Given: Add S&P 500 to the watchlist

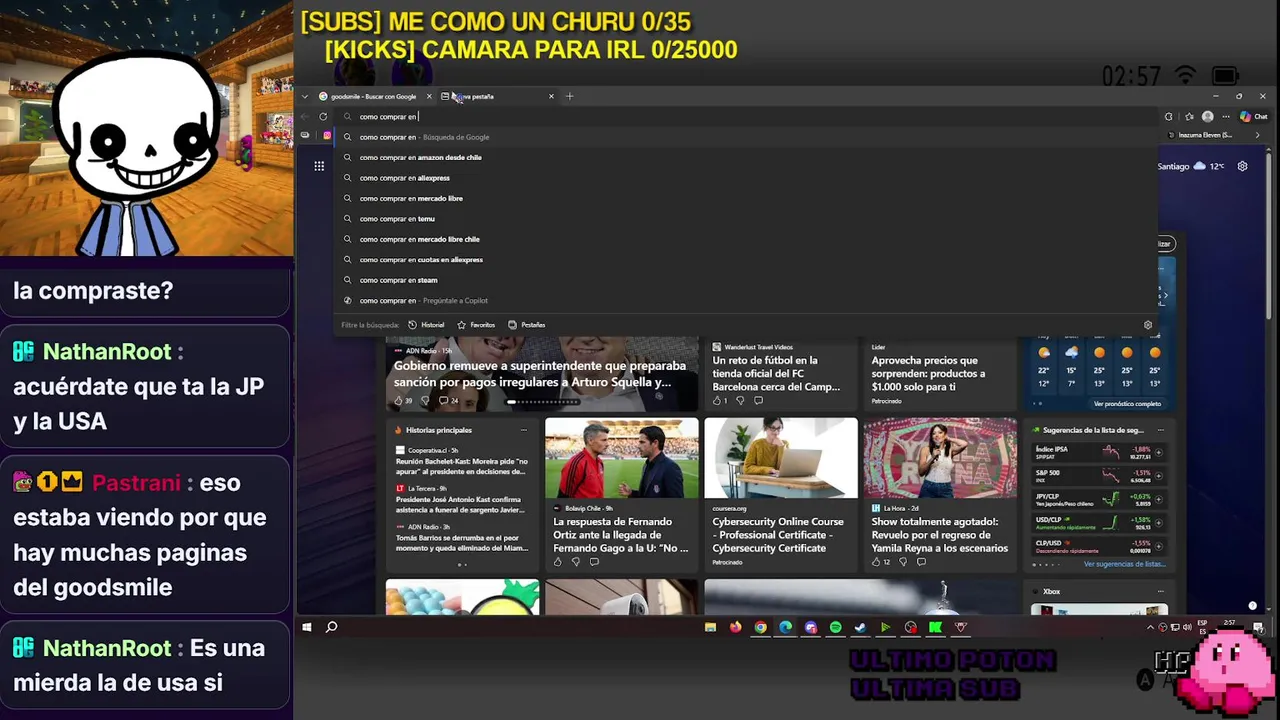Looking at the screenshot, I should (x=1159, y=476).
